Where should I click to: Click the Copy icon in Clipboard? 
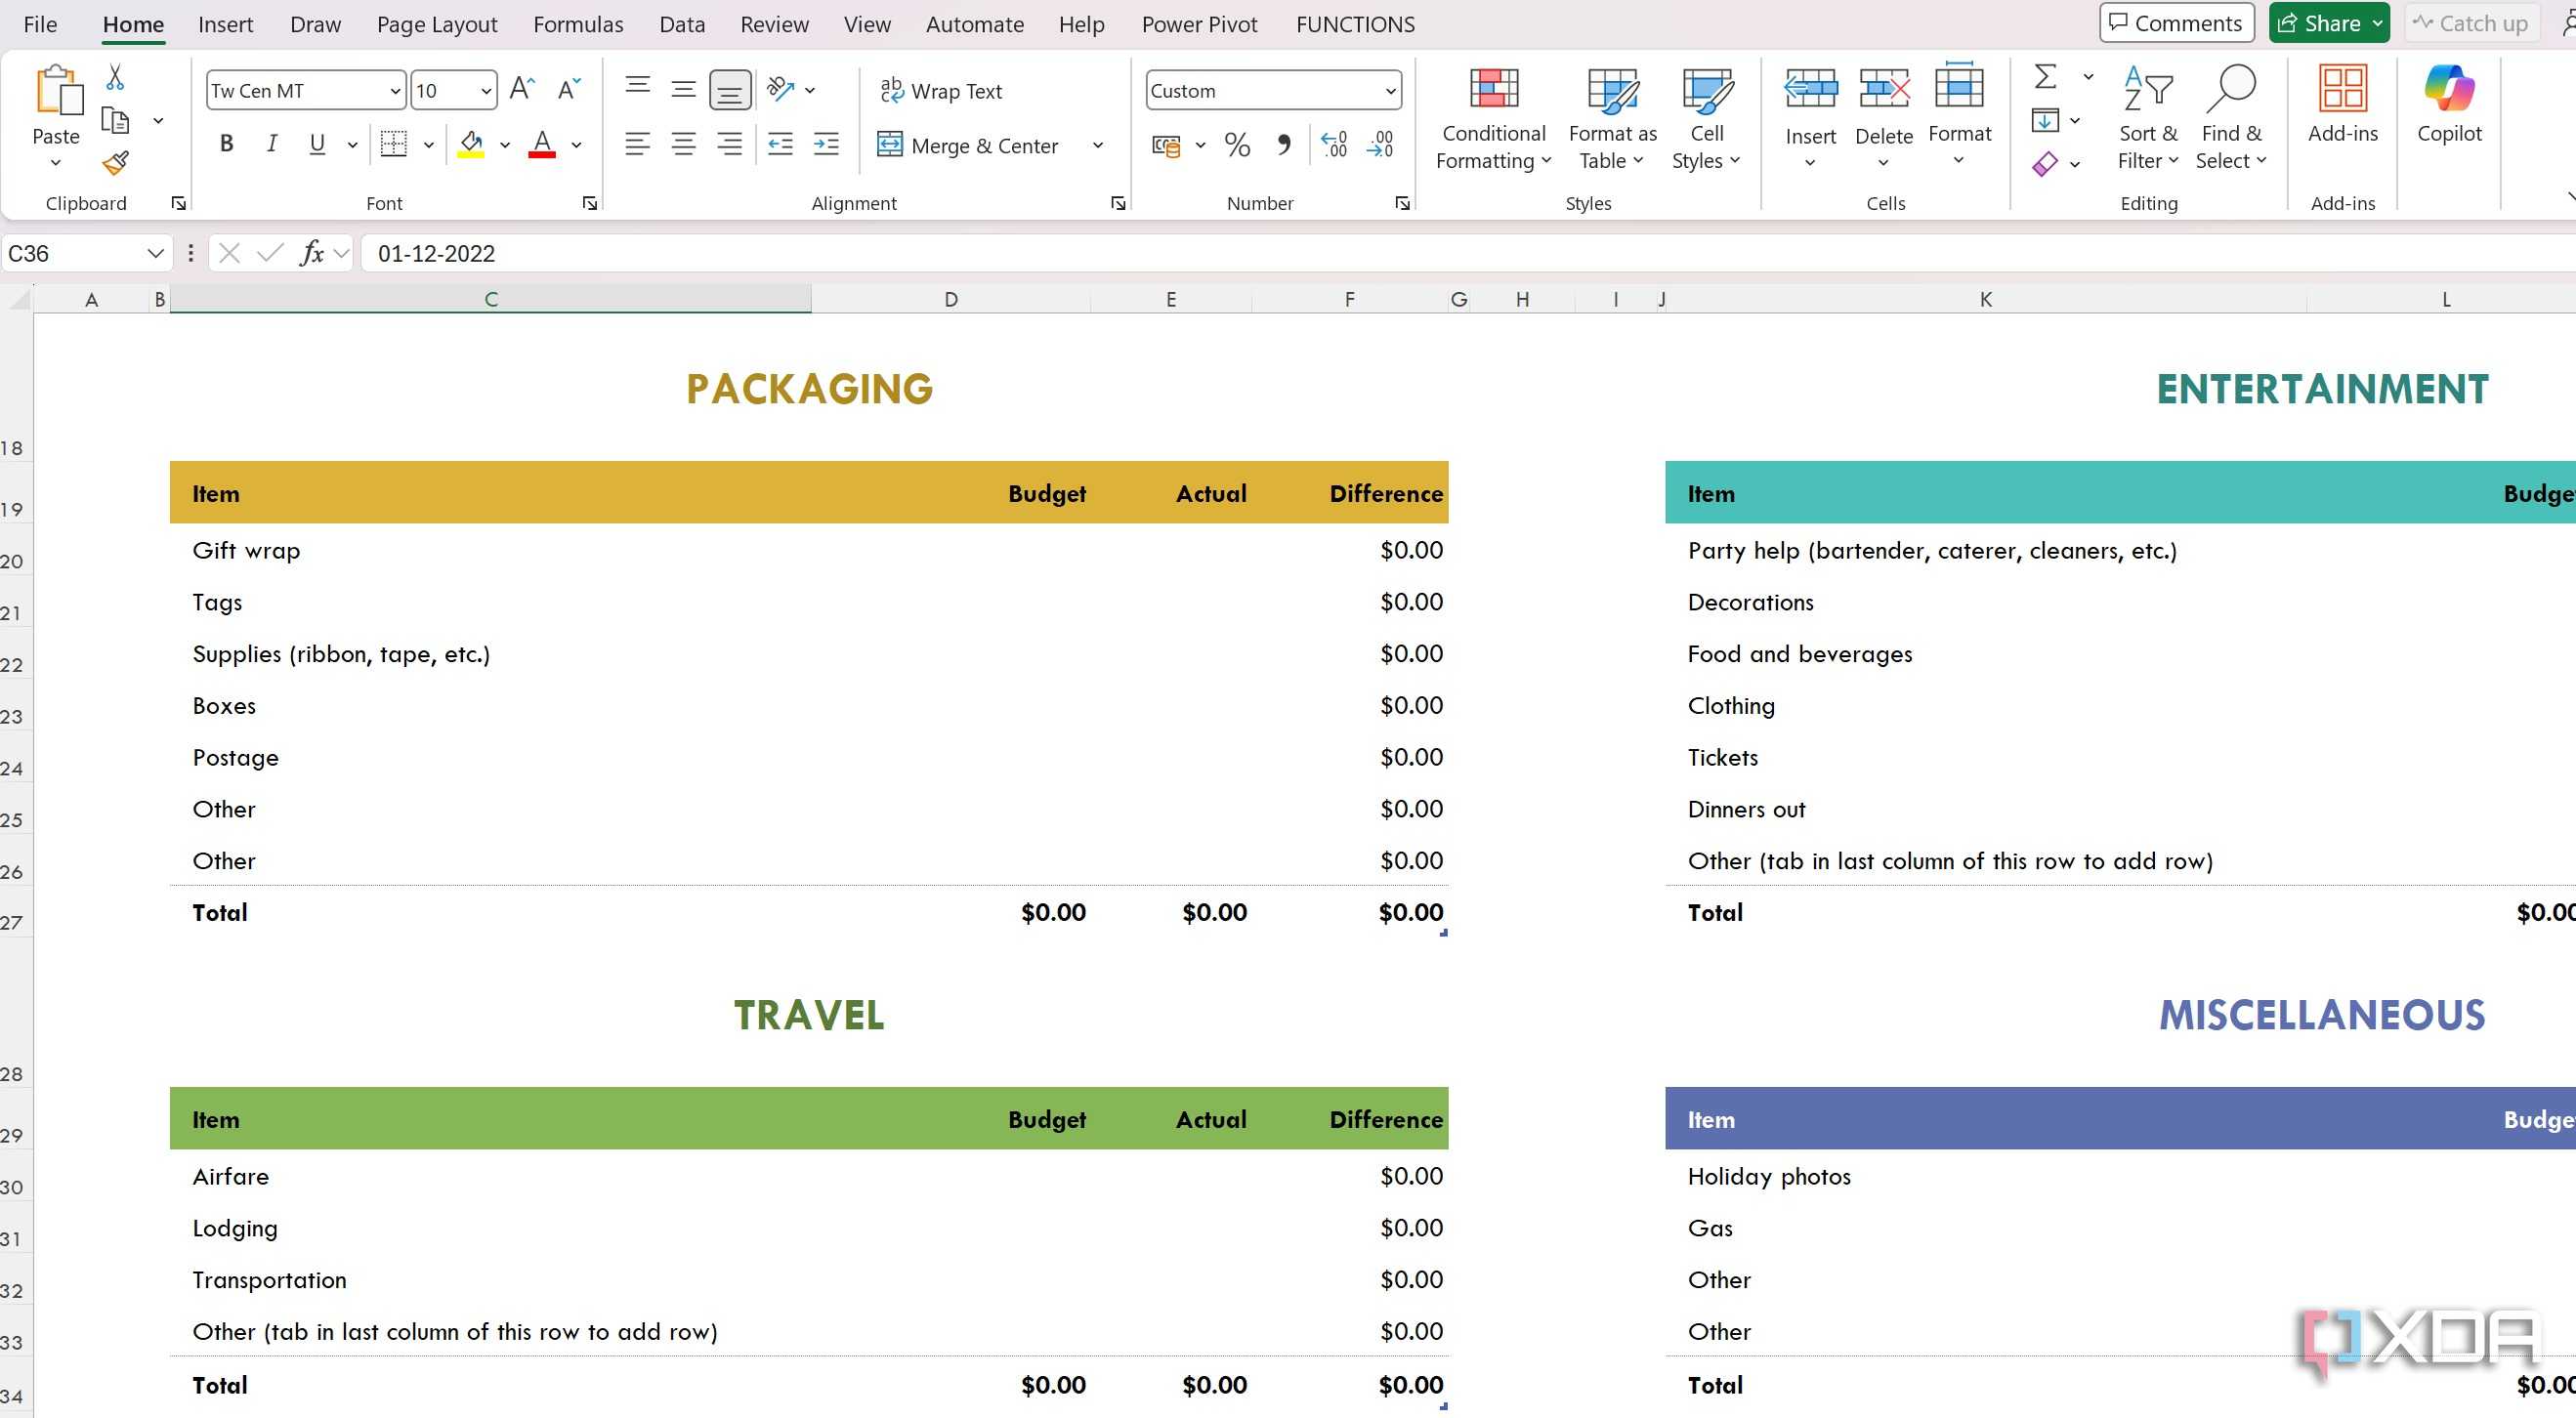tap(116, 120)
